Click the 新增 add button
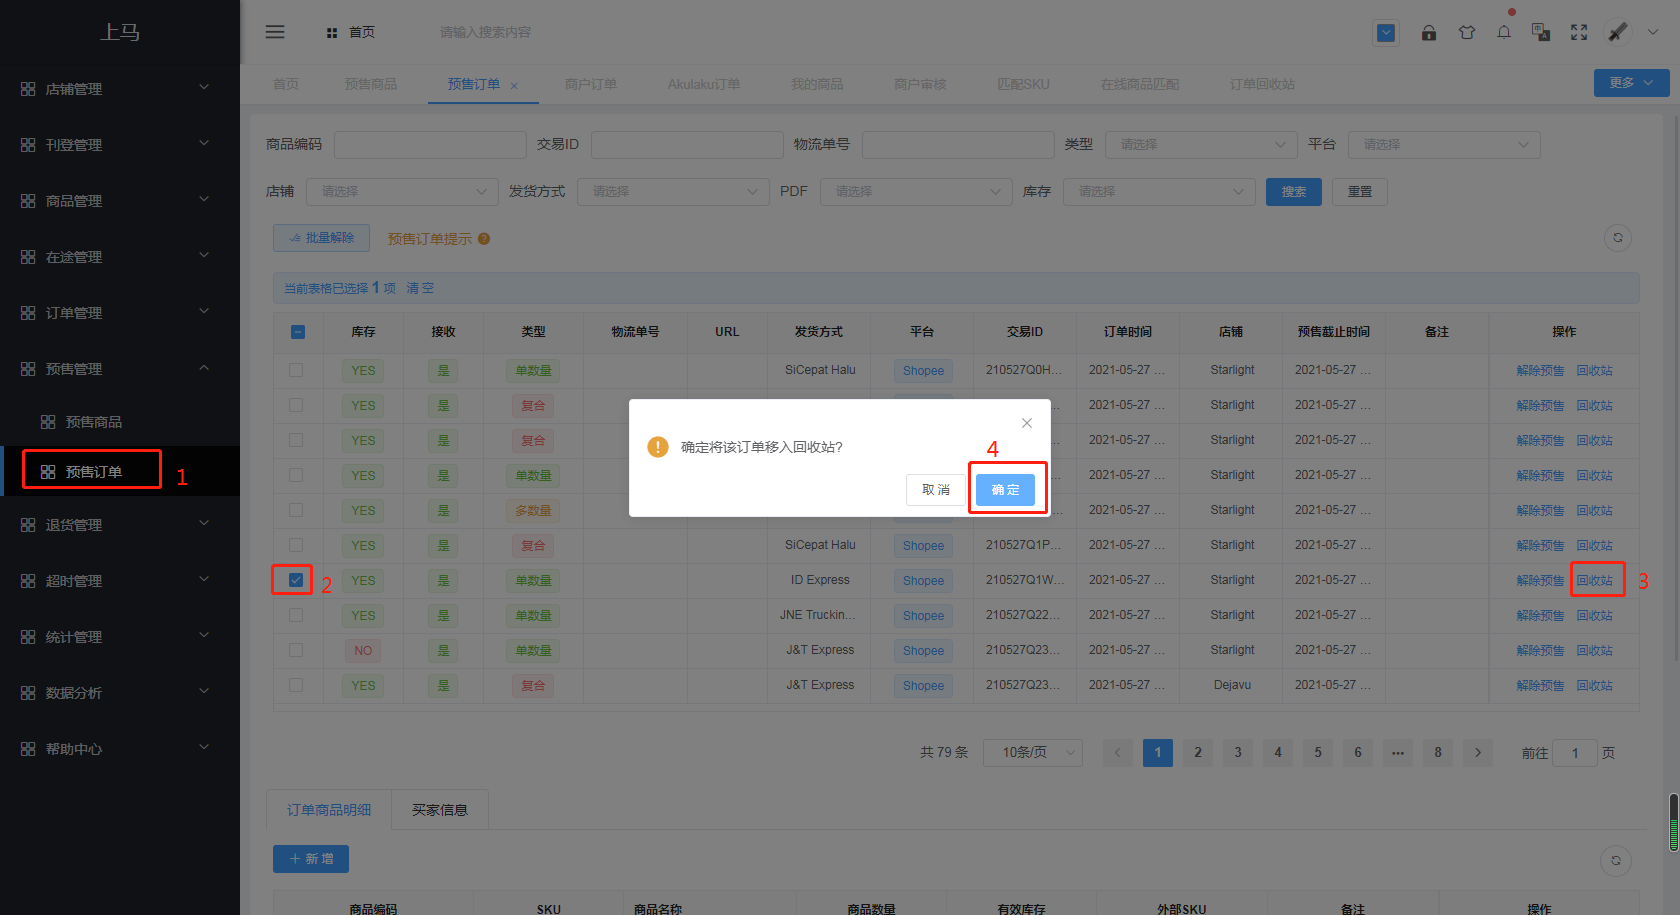This screenshot has width=1680, height=915. 311,859
